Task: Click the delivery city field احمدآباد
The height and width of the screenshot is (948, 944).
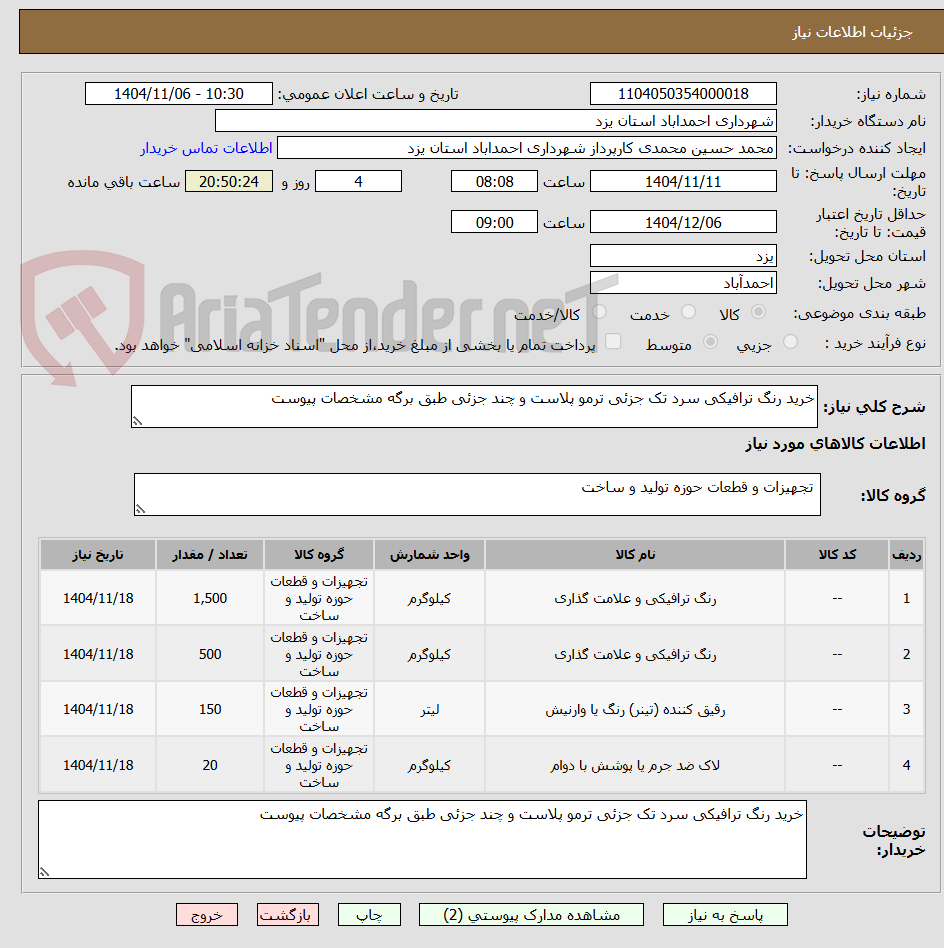Action: point(683,282)
